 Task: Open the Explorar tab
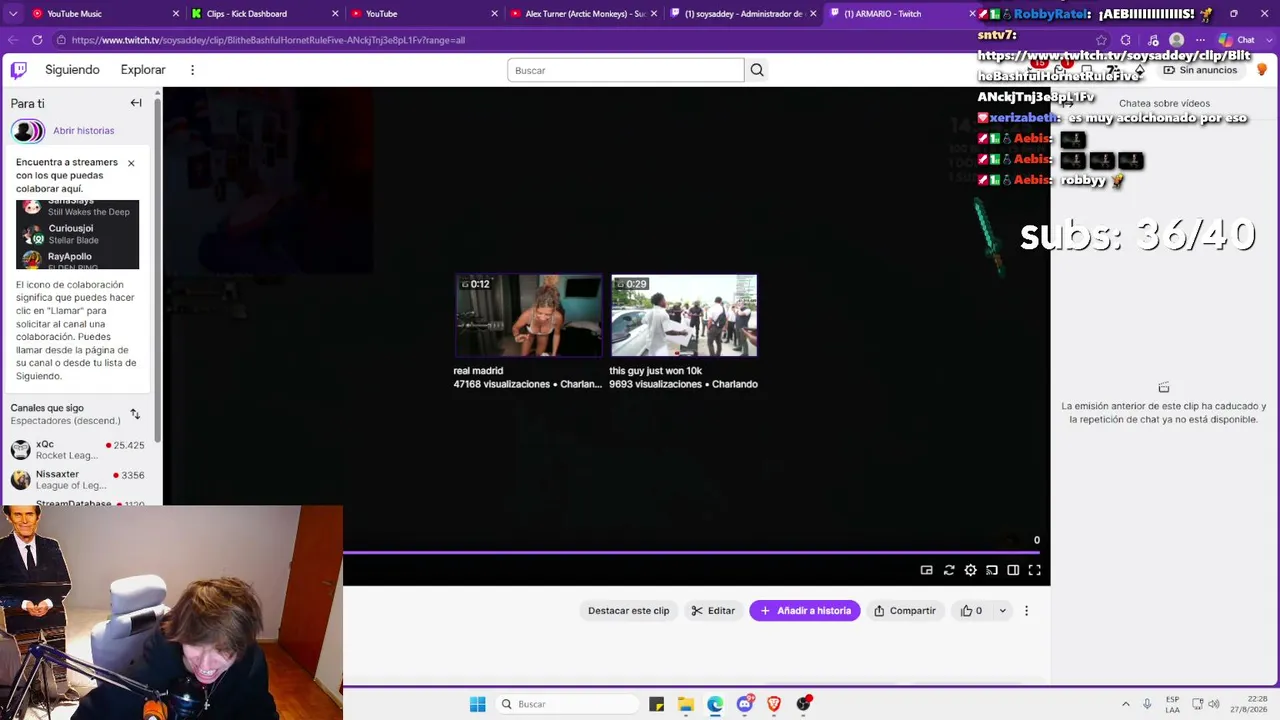point(143,70)
